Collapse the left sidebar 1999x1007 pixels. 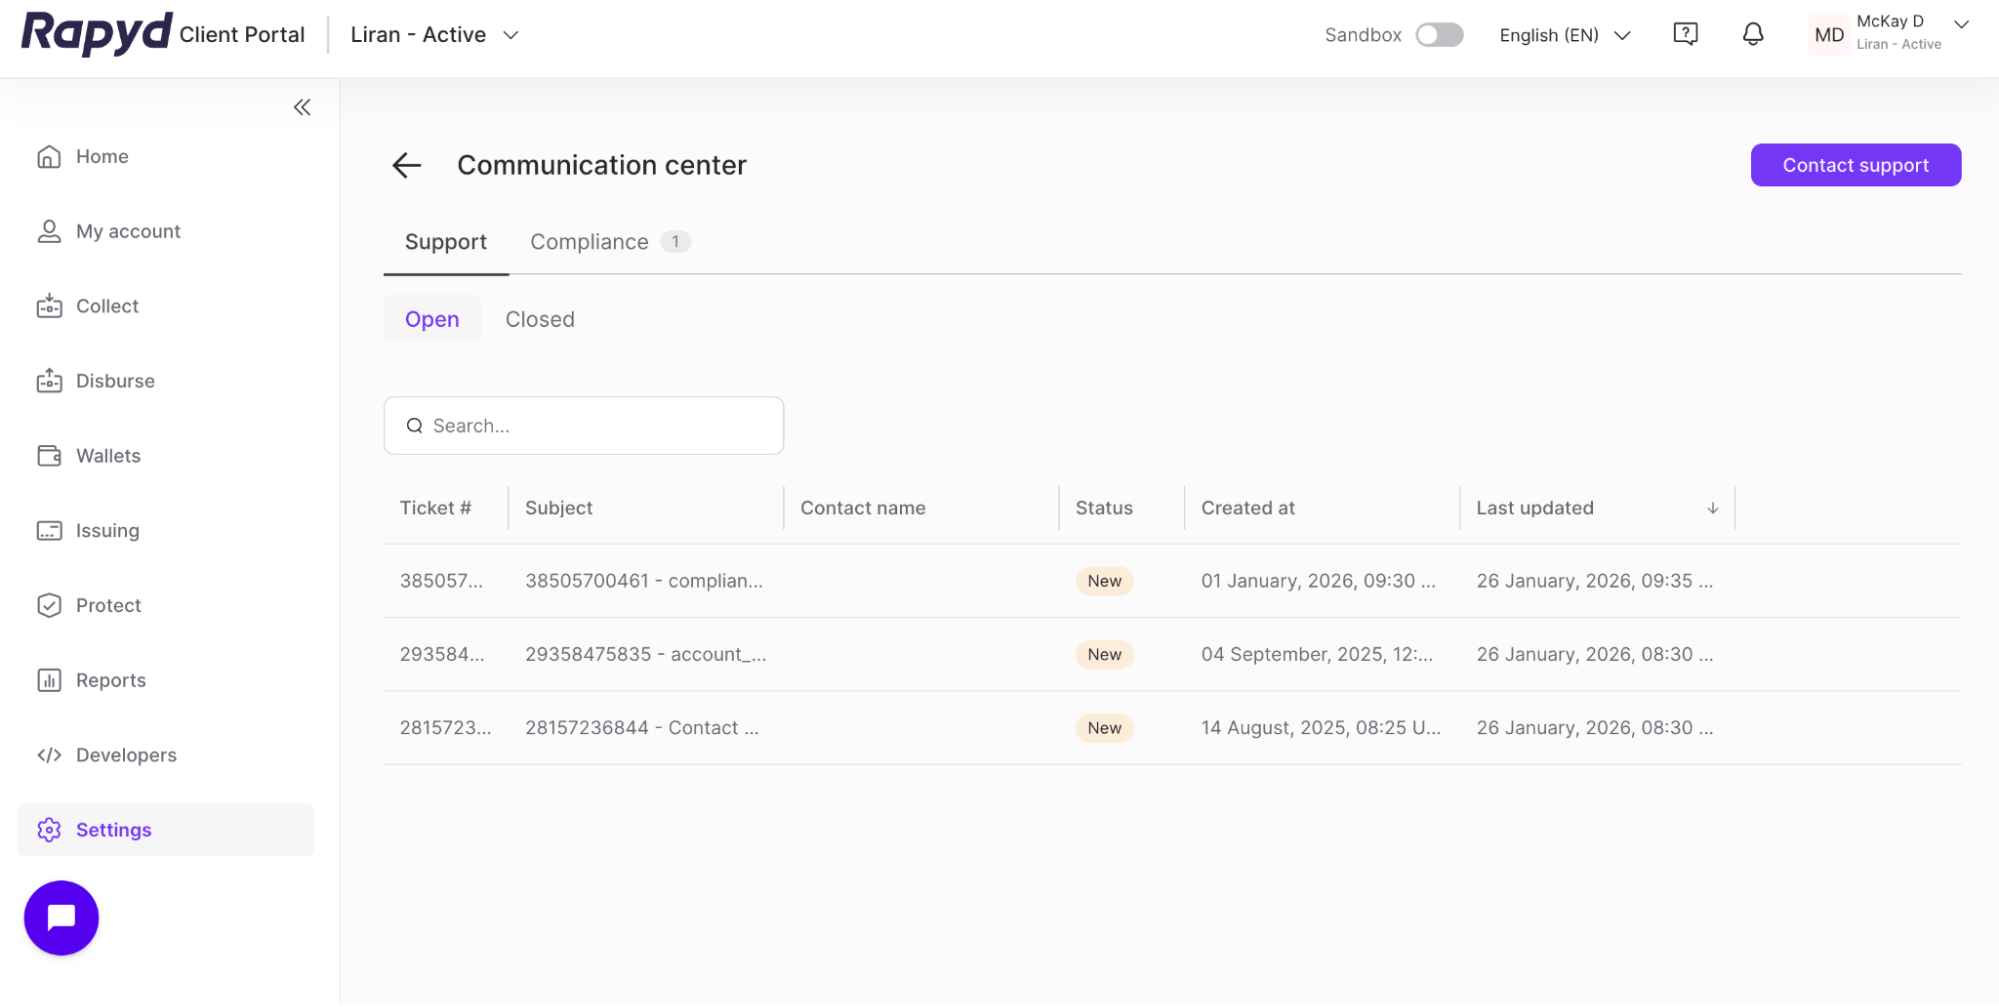tap(301, 106)
